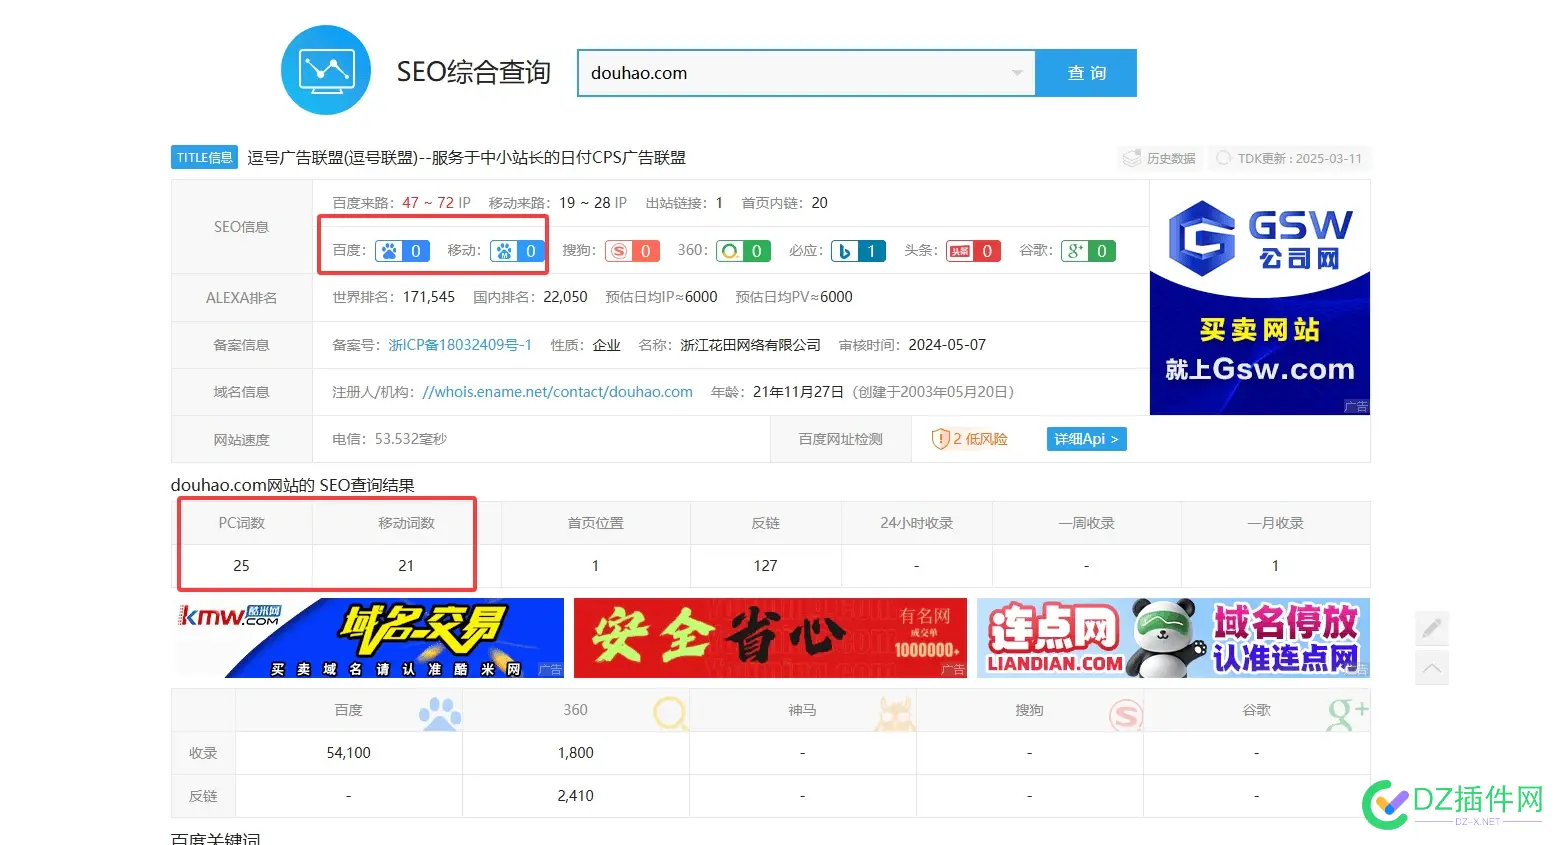This screenshot has height=845, width=1562.
Task: Click the 连点网 domain parking banner
Action: [x=1173, y=637]
